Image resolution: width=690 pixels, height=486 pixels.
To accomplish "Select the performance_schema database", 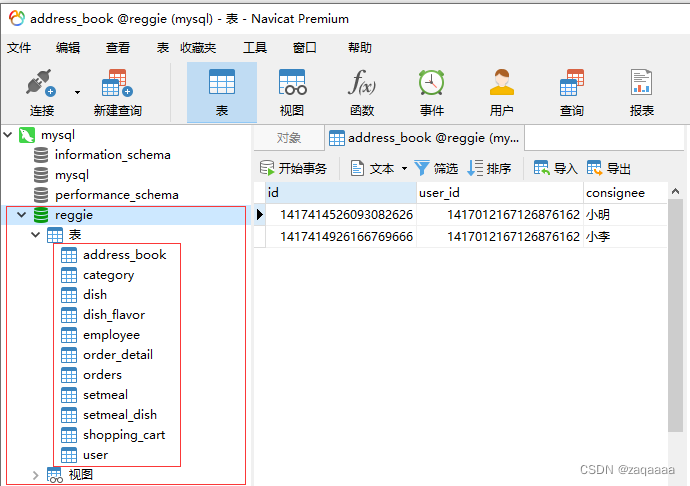I will click(117, 195).
